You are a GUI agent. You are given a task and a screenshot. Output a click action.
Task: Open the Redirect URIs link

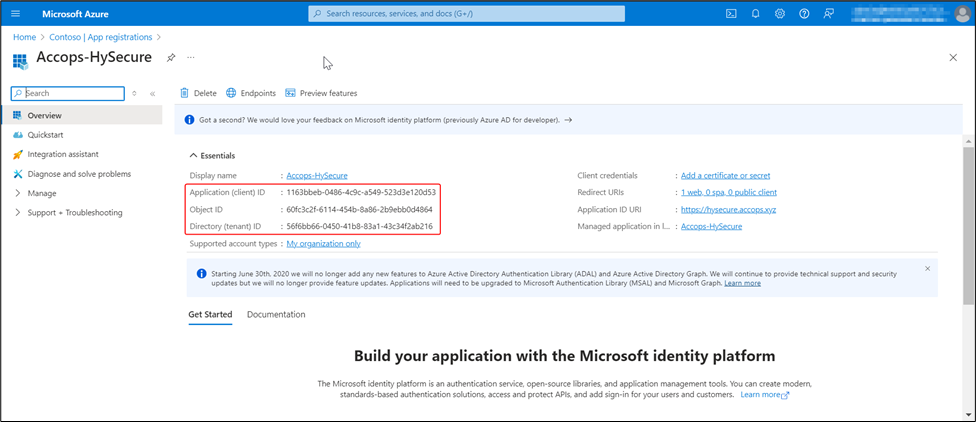point(728,192)
